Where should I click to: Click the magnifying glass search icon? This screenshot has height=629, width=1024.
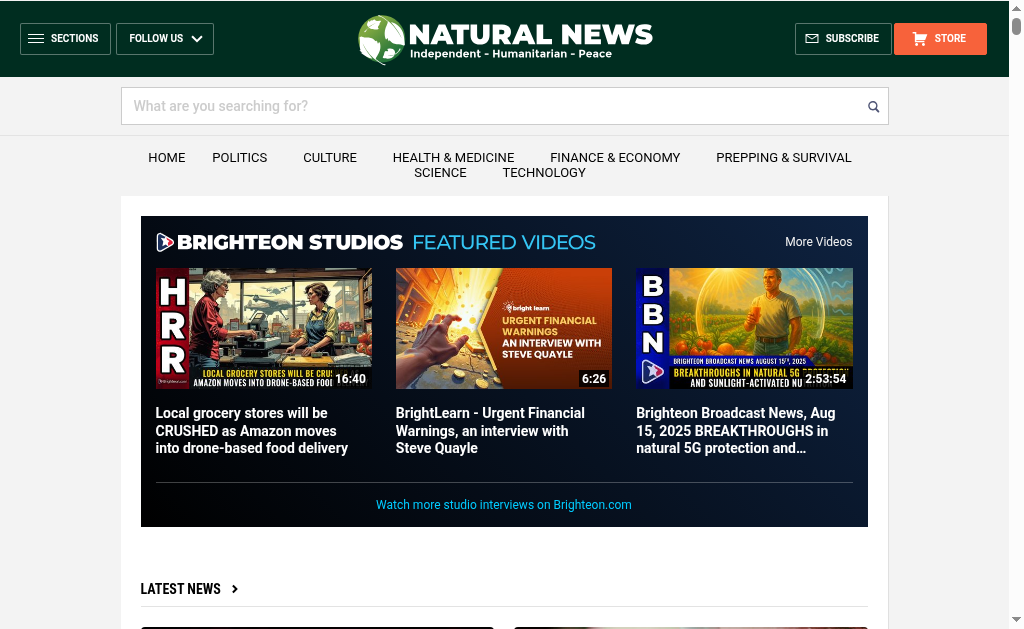(x=873, y=106)
